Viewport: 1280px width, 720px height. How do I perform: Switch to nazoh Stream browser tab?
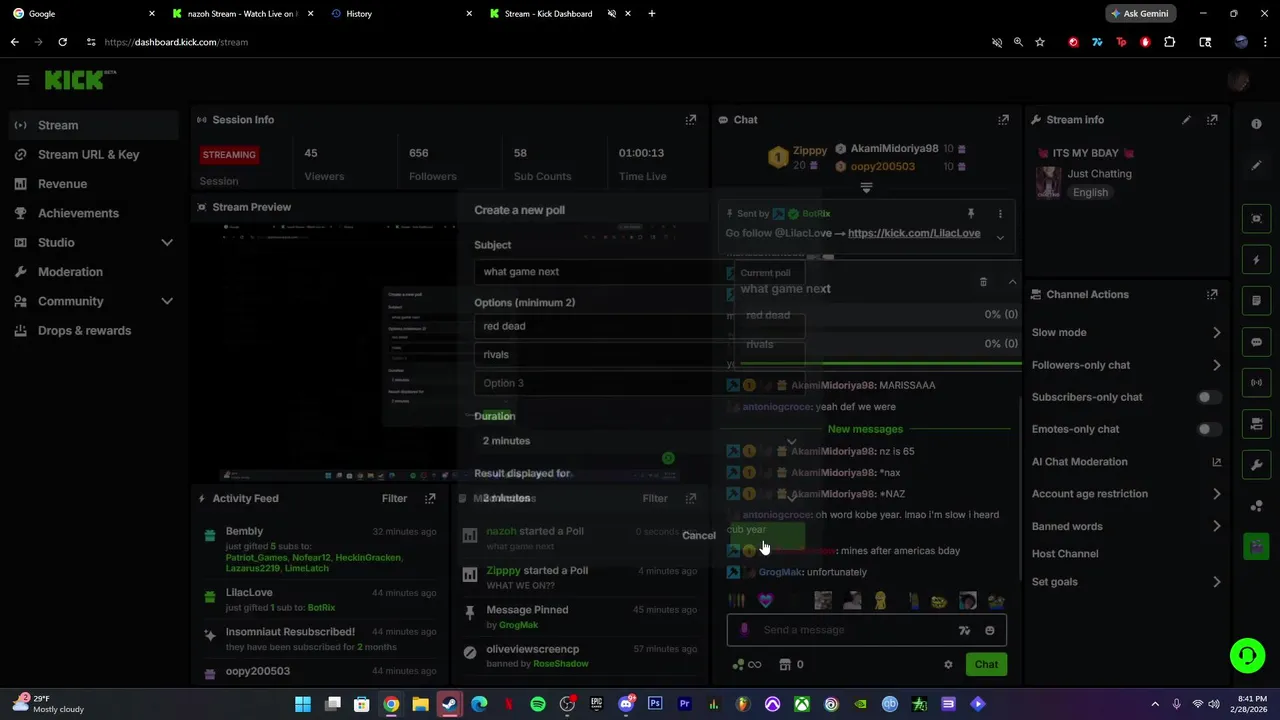(x=240, y=14)
